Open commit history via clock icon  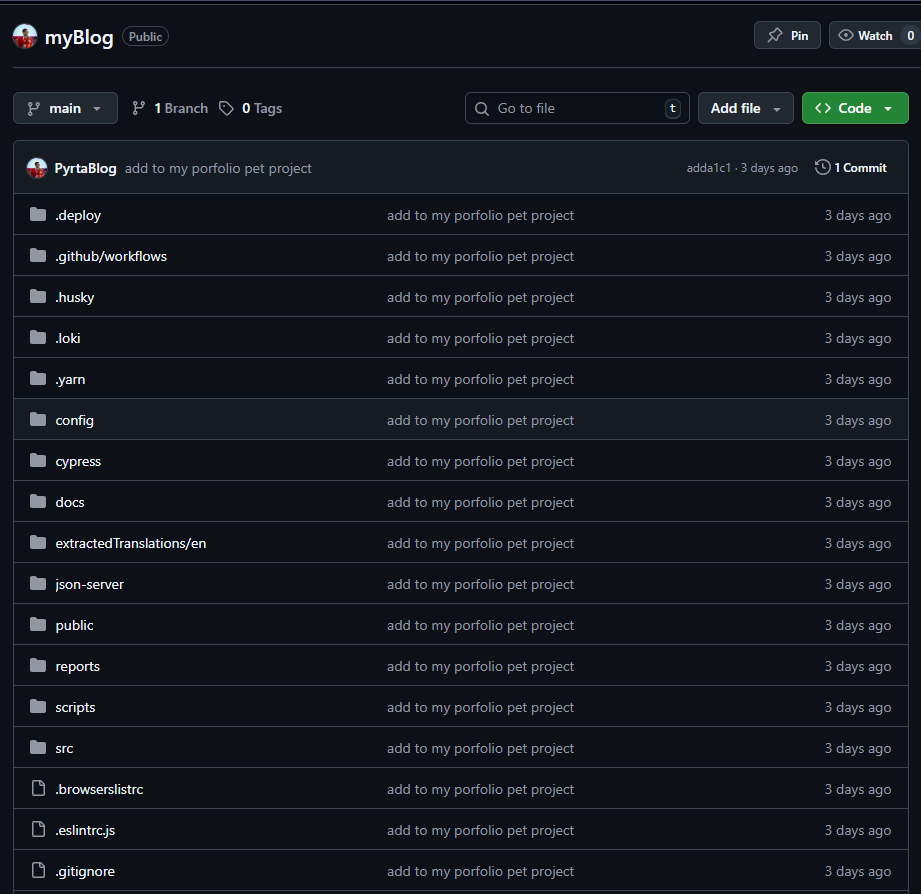click(x=823, y=168)
